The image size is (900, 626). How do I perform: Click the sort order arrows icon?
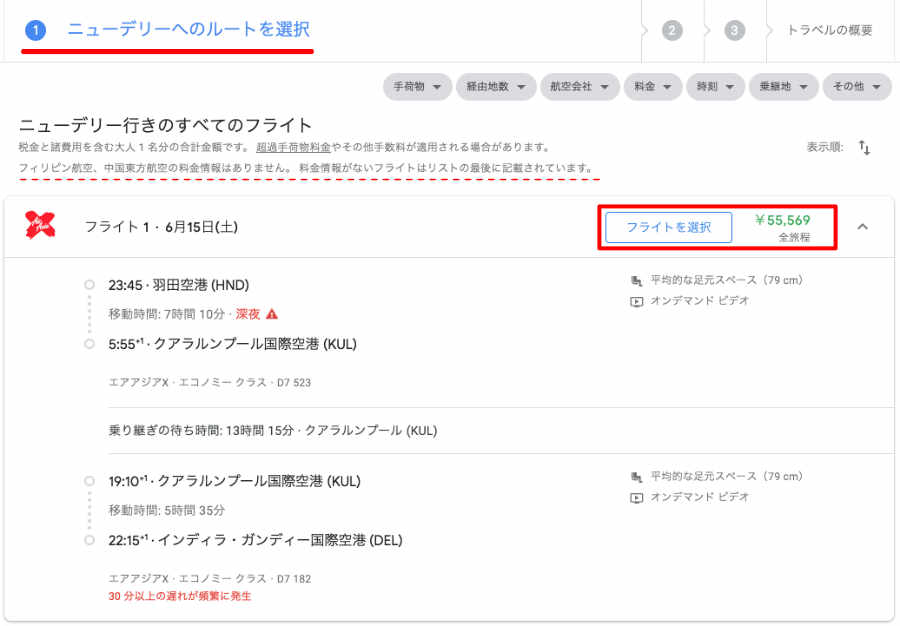point(864,148)
